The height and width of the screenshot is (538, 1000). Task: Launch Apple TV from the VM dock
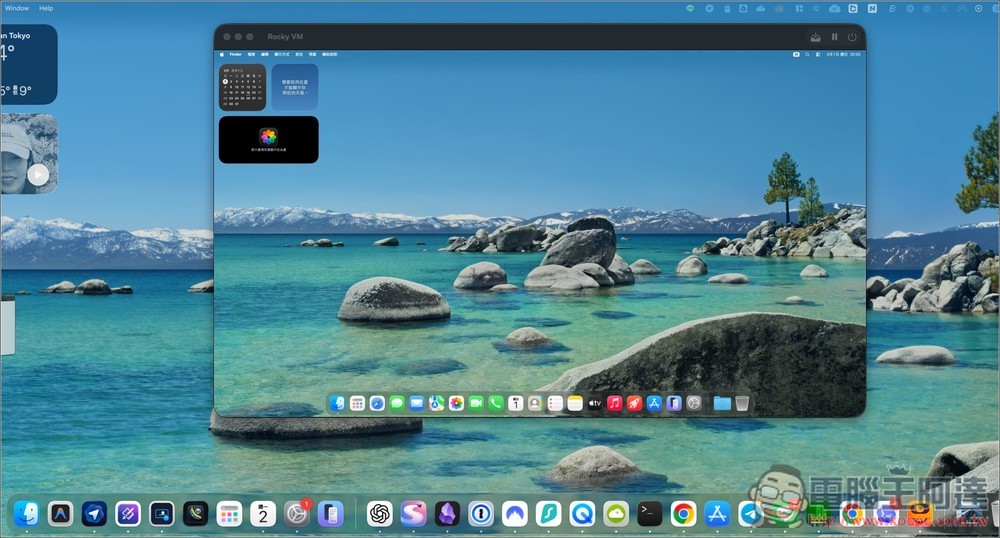coord(595,403)
